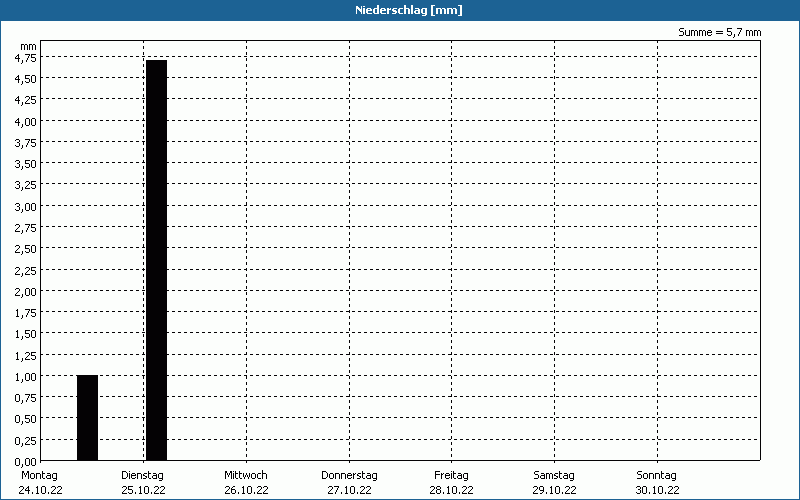Click the 'Freitag' day label
The width and height of the screenshot is (800, 500).
point(452,476)
